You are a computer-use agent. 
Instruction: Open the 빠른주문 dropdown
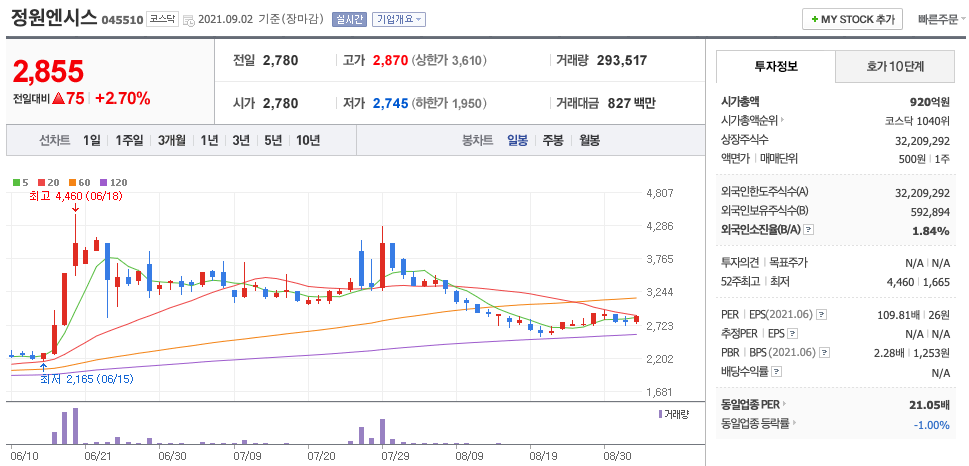pyautogui.click(x=942, y=19)
